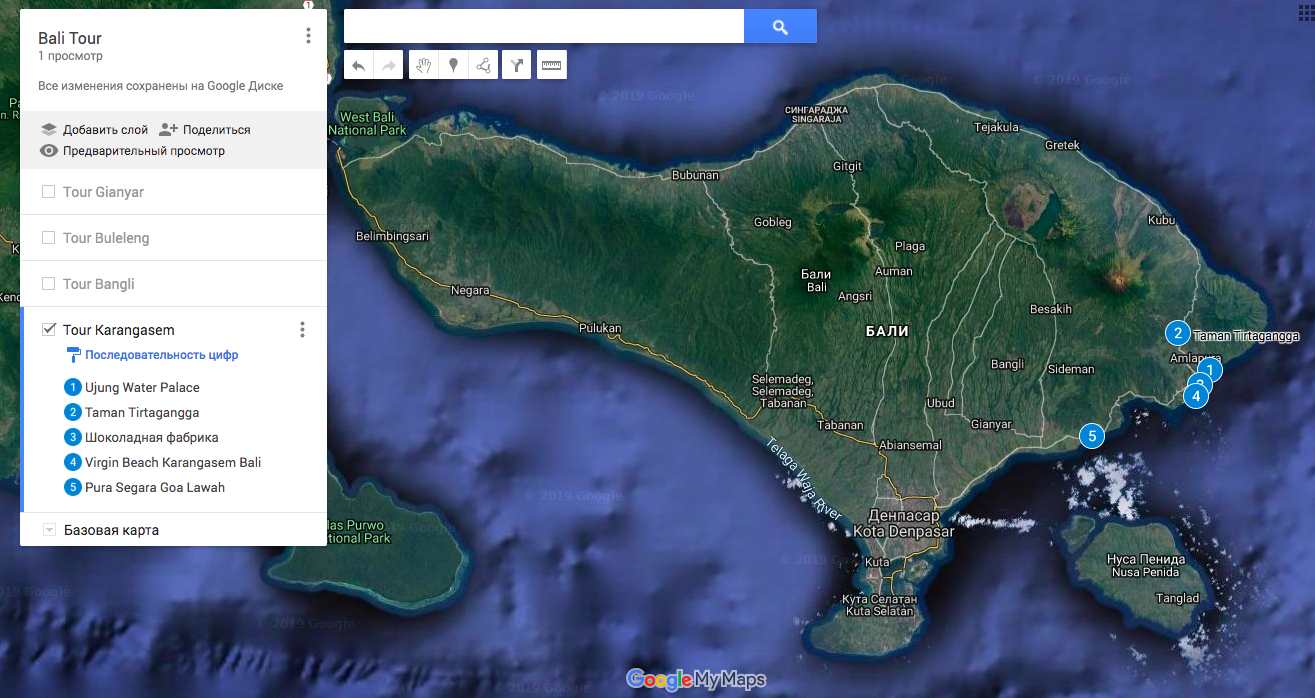Open Tour Karangasem layer options menu

click(x=302, y=330)
